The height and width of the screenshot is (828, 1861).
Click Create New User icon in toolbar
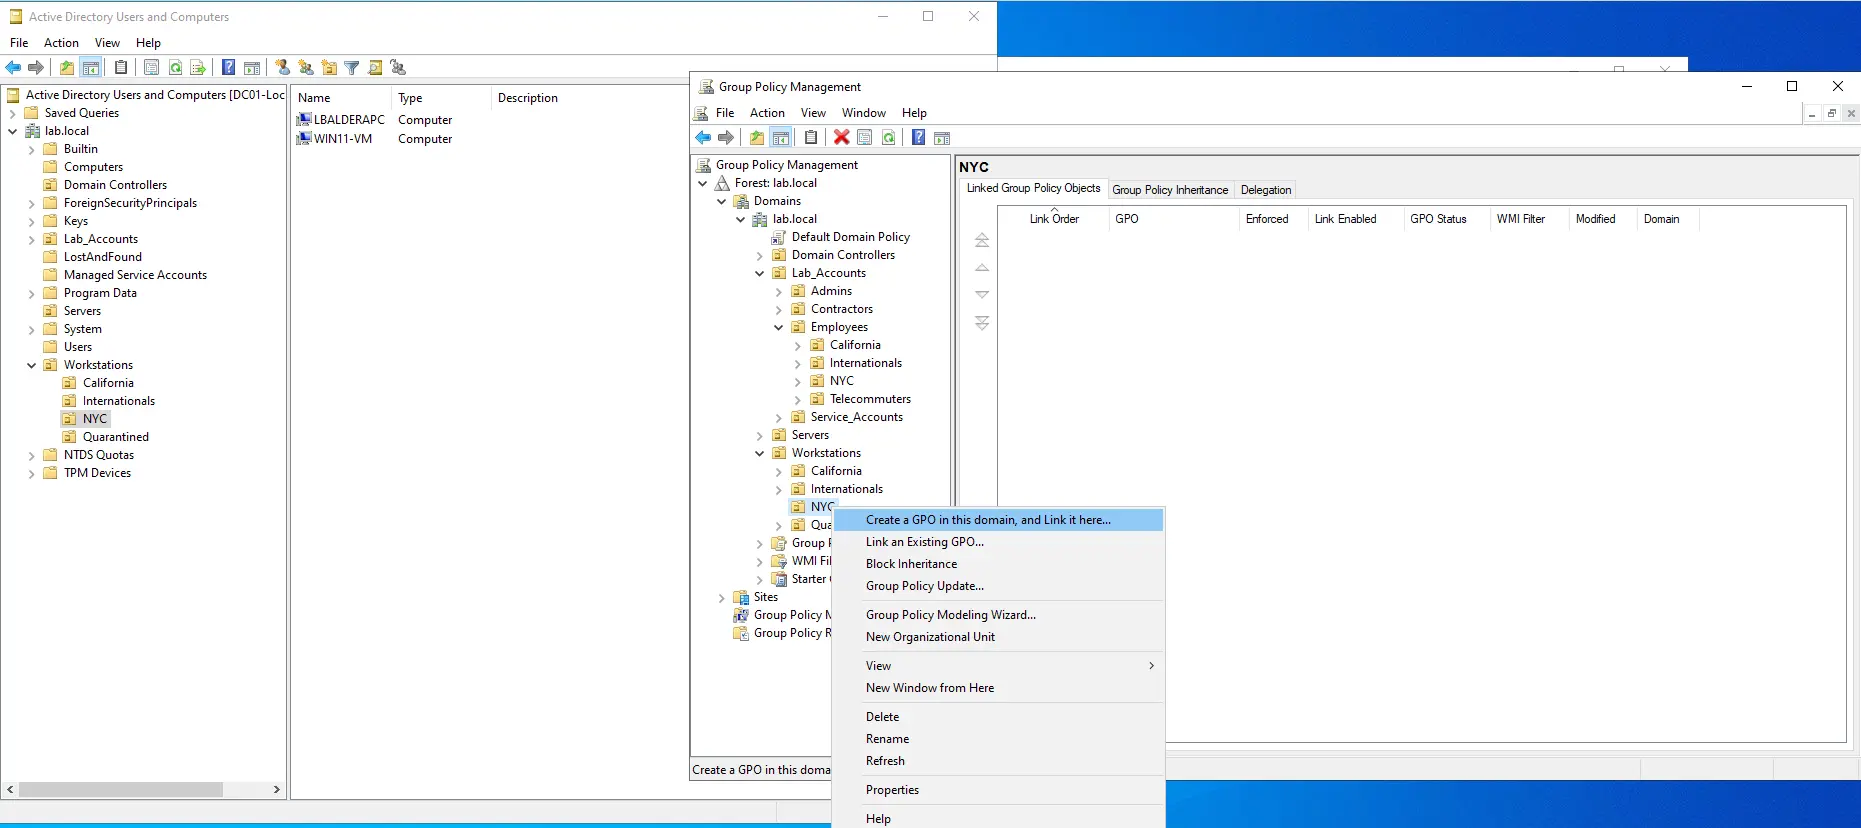(x=283, y=68)
